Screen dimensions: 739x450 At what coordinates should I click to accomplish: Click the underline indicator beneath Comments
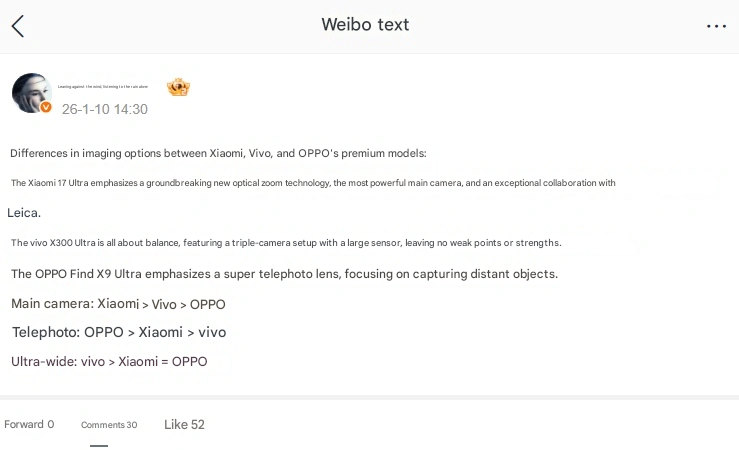(x=98, y=445)
